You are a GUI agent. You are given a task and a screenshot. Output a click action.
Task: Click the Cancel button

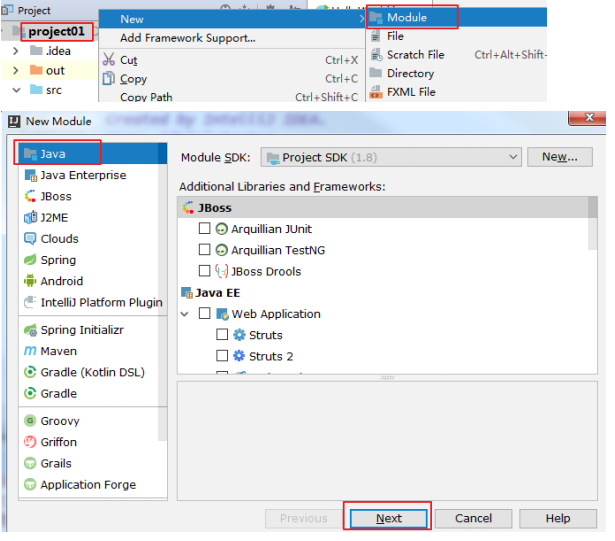474,519
